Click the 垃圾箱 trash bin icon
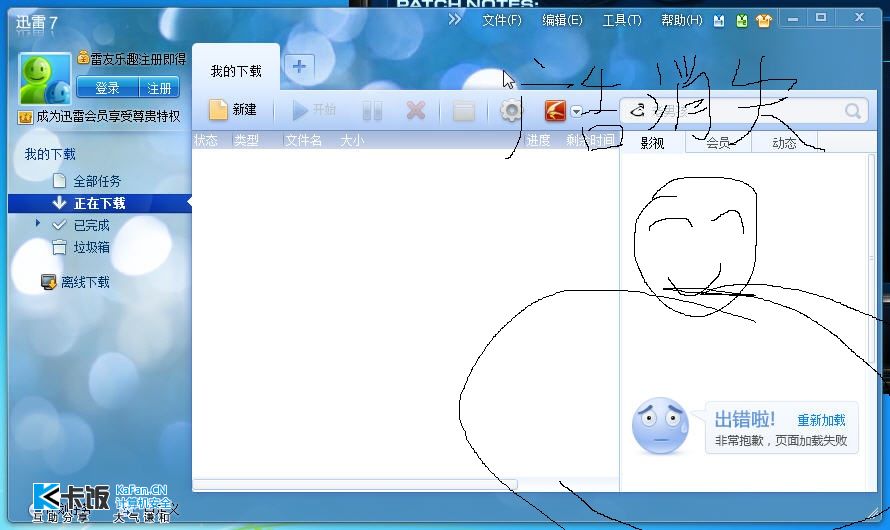890x530 pixels. click(59, 247)
